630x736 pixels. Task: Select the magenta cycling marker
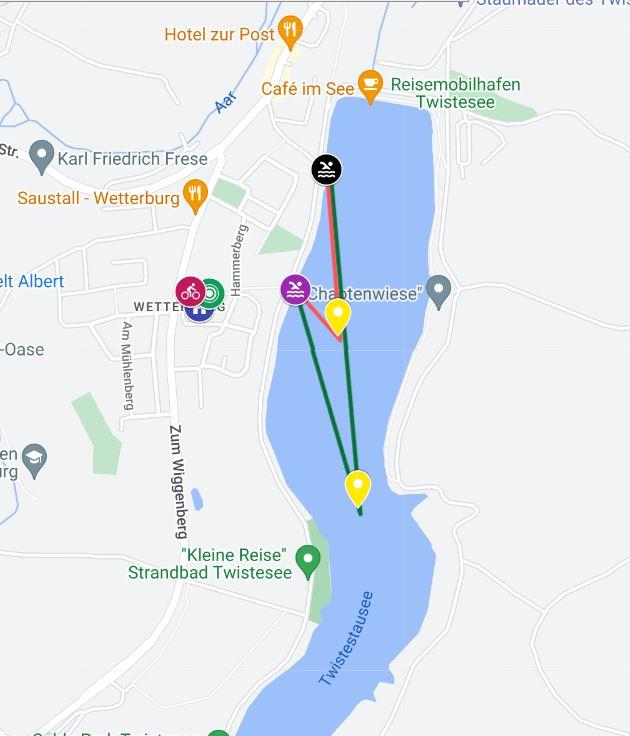tap(190, 292)
